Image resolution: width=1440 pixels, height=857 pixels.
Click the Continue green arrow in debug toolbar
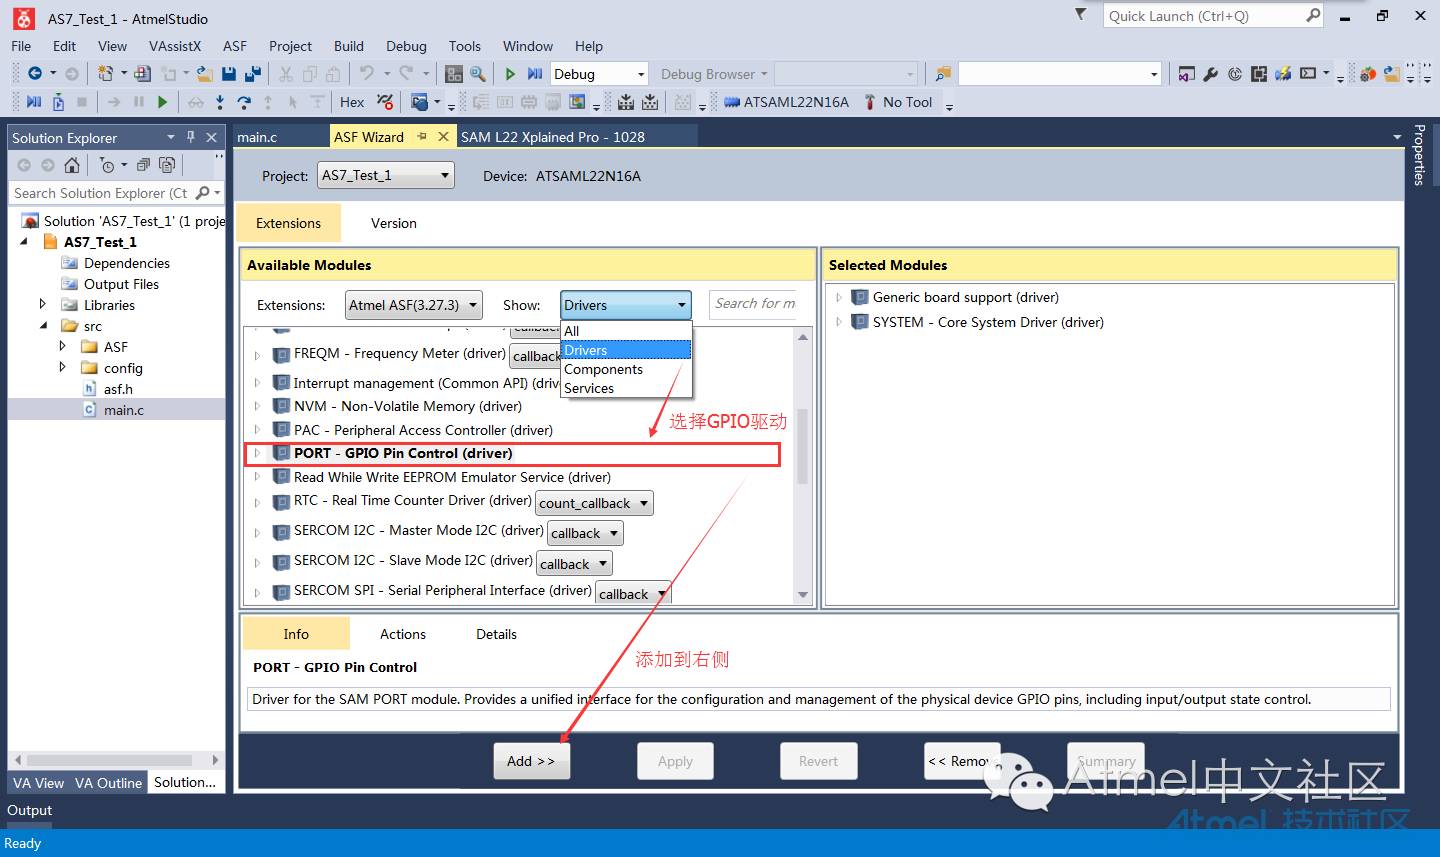point(162,101)
